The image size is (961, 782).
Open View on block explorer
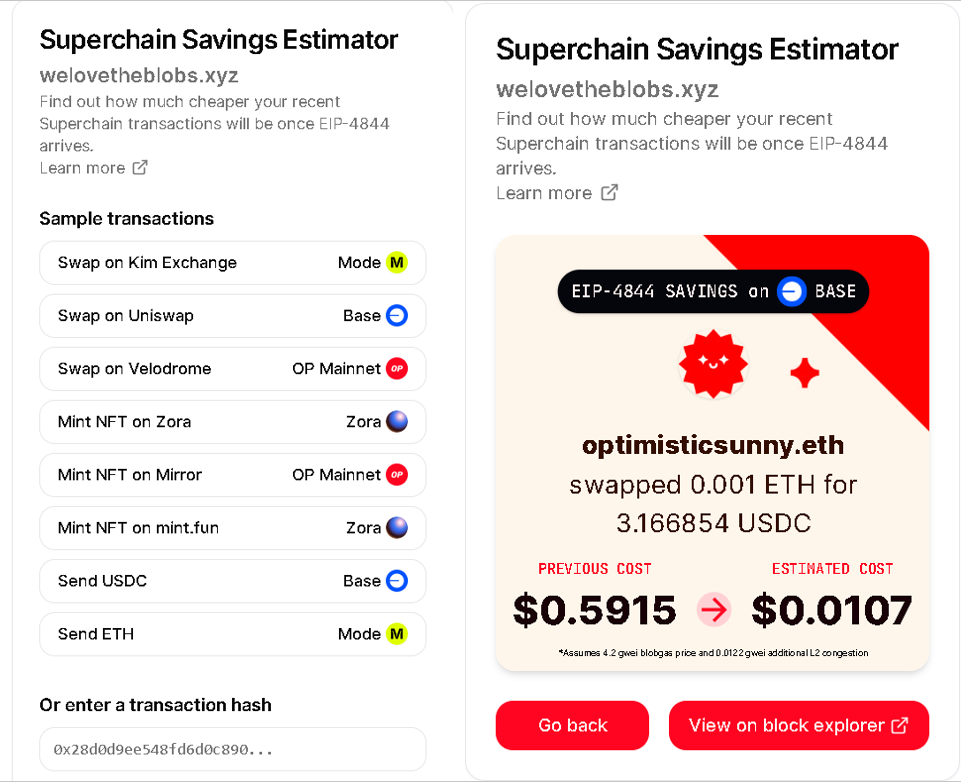point(798,726)
